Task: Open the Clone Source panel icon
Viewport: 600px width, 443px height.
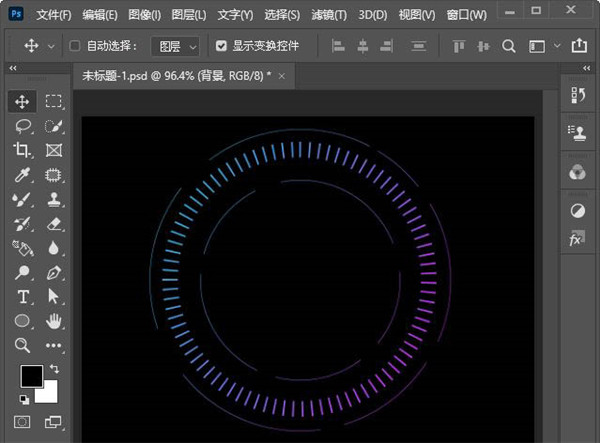Action: pos(578,133)
